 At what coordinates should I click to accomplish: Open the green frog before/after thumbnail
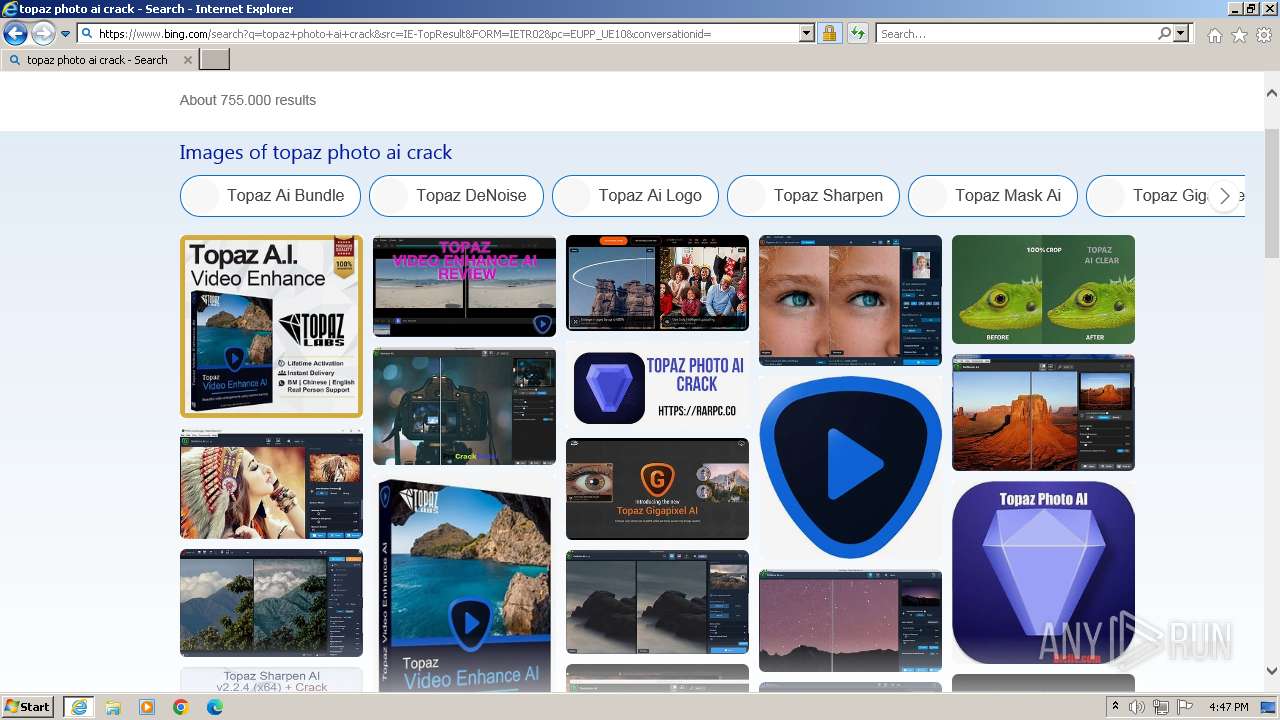click(x=1043, y=290)
